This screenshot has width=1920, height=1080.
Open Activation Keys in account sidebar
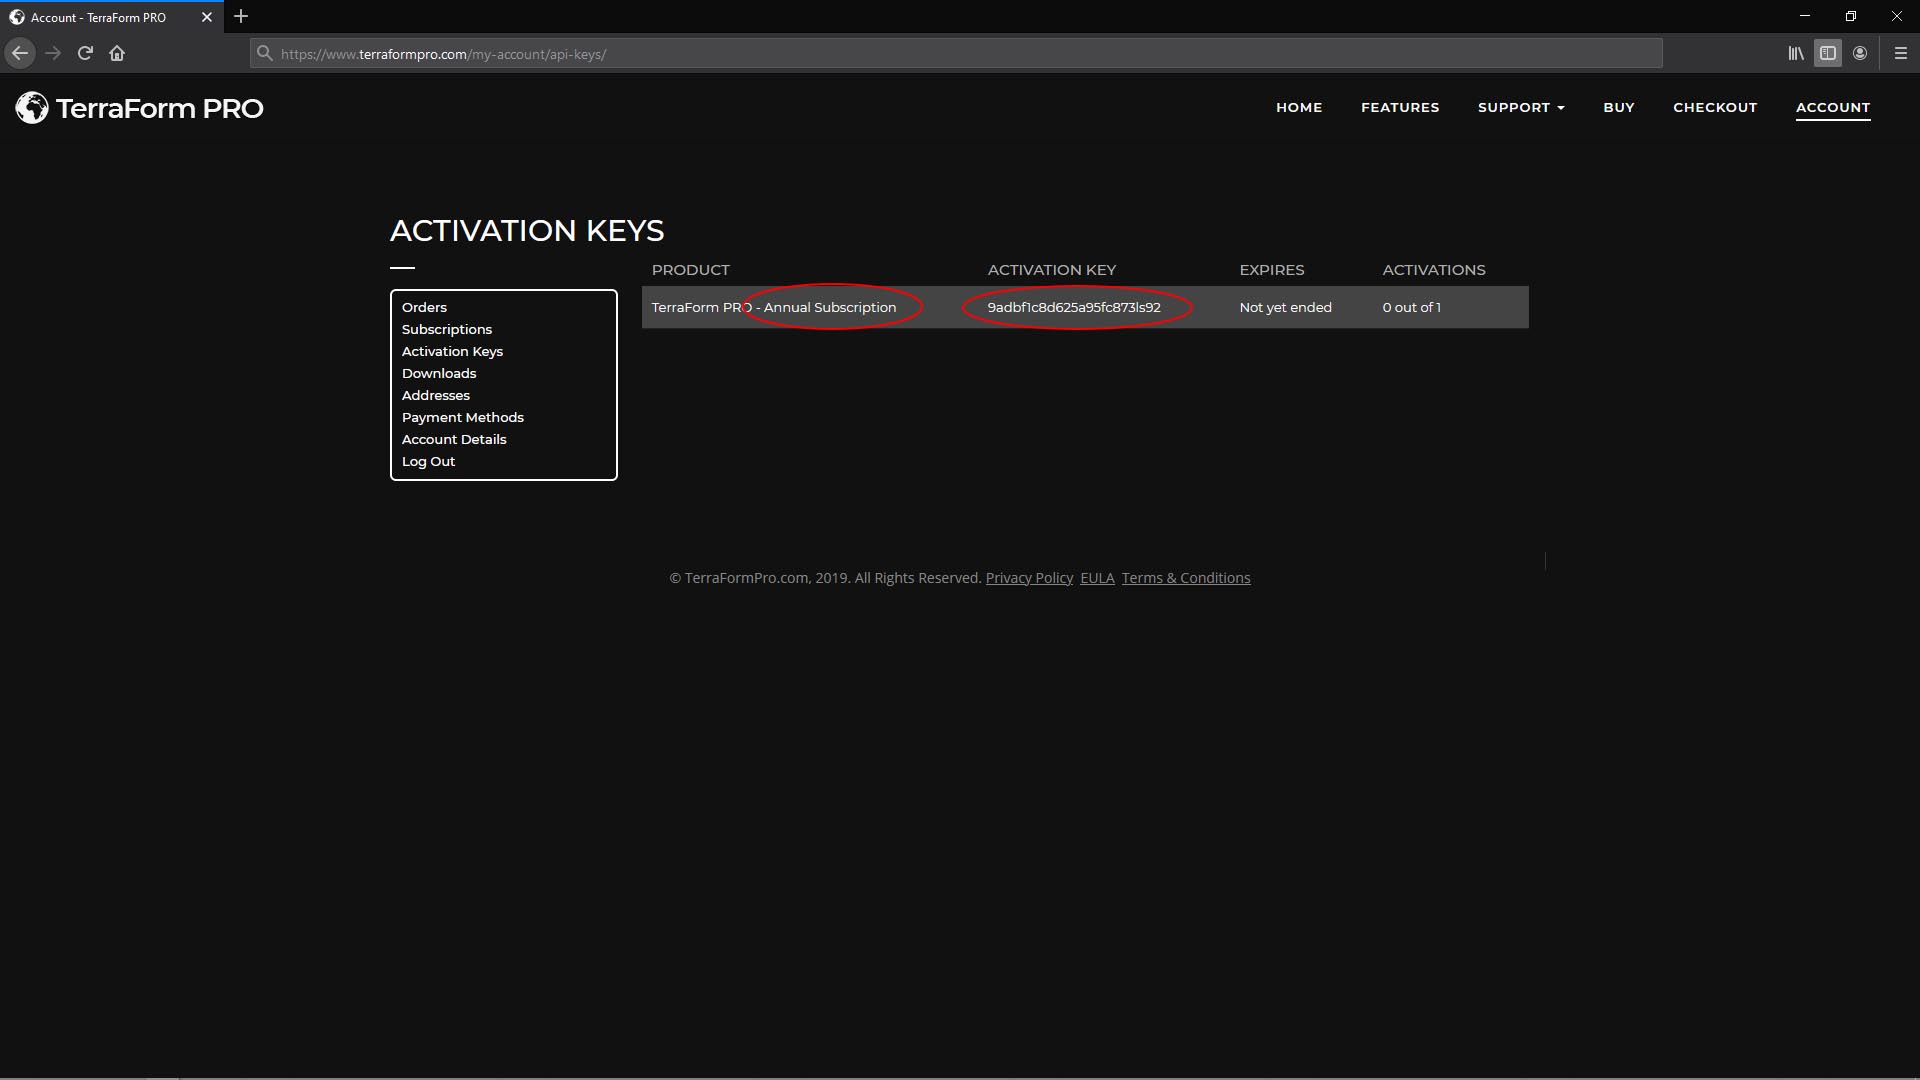(x=452, y=351)
